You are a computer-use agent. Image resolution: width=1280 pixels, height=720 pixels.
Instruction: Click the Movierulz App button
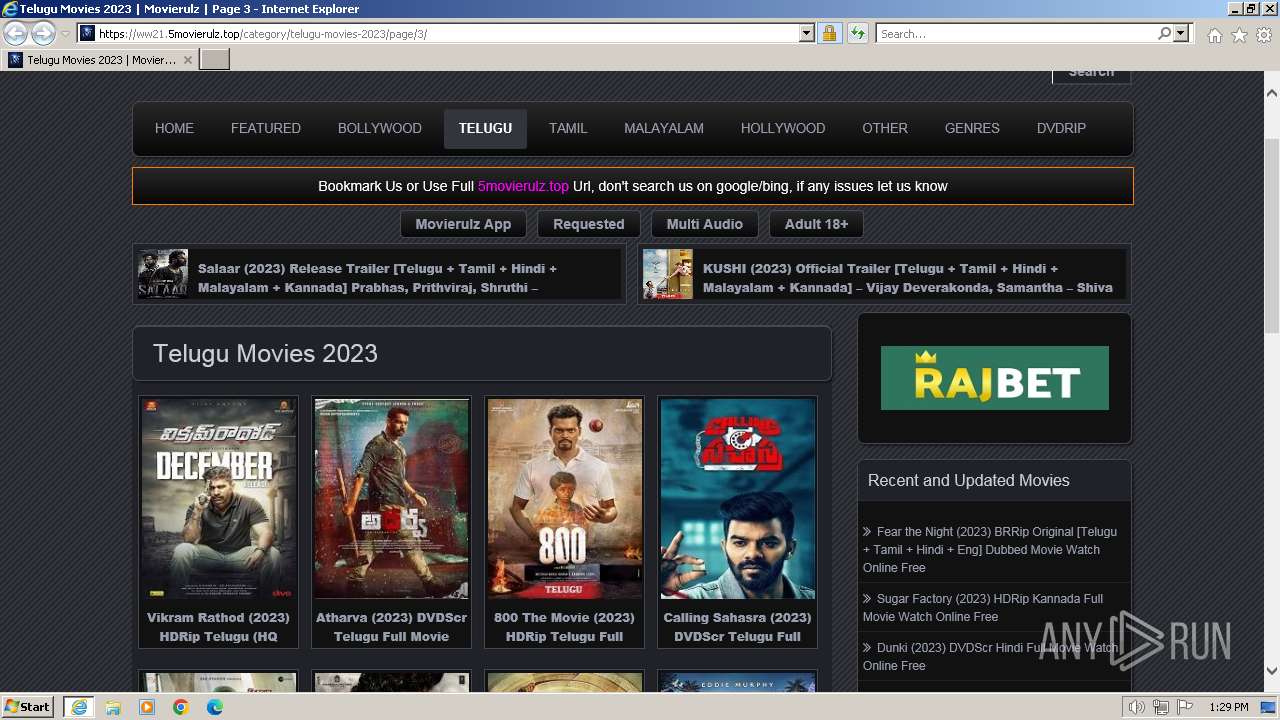[x=463, y=224]
